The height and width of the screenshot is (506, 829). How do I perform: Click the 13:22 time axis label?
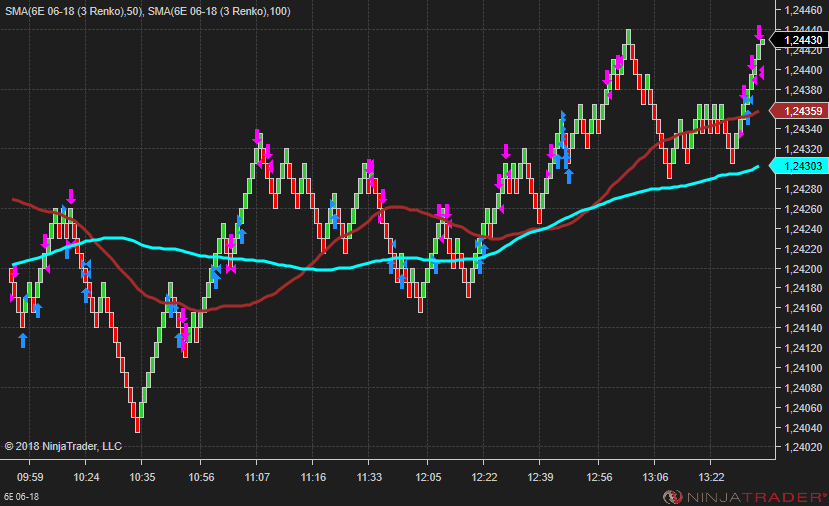(x=712, y=477)
